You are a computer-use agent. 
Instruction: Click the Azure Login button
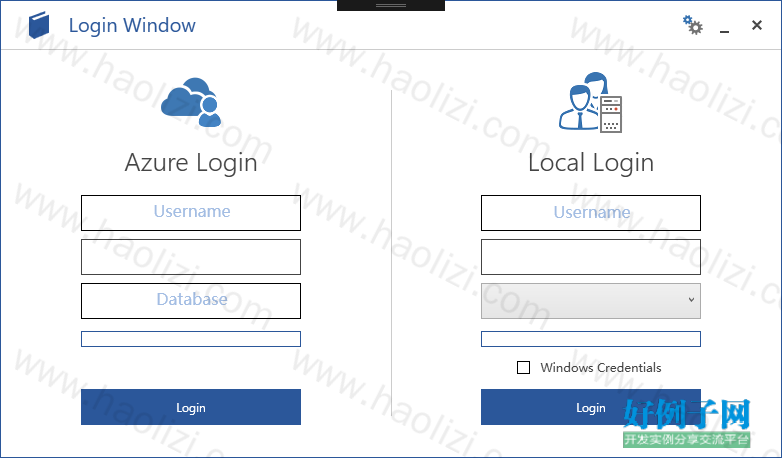tap(191, 407)
